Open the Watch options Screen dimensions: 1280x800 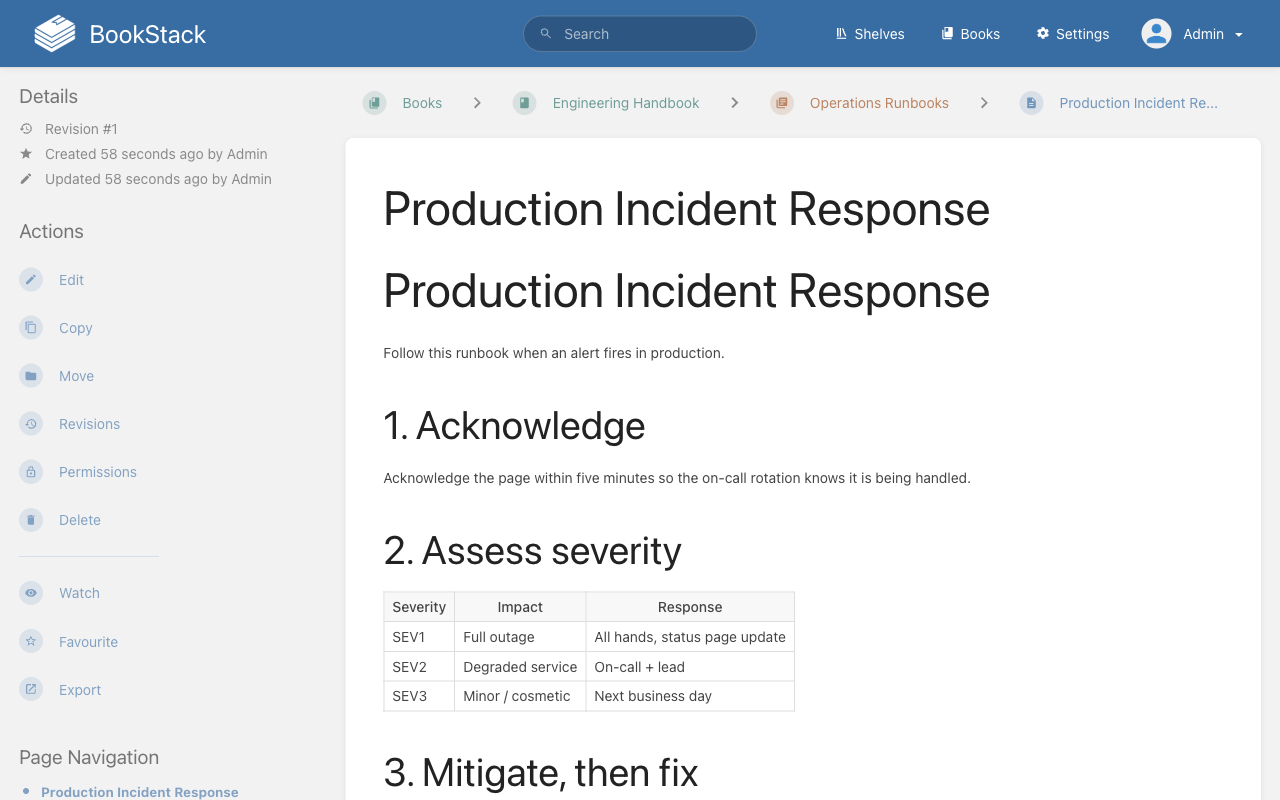point(79,593)
